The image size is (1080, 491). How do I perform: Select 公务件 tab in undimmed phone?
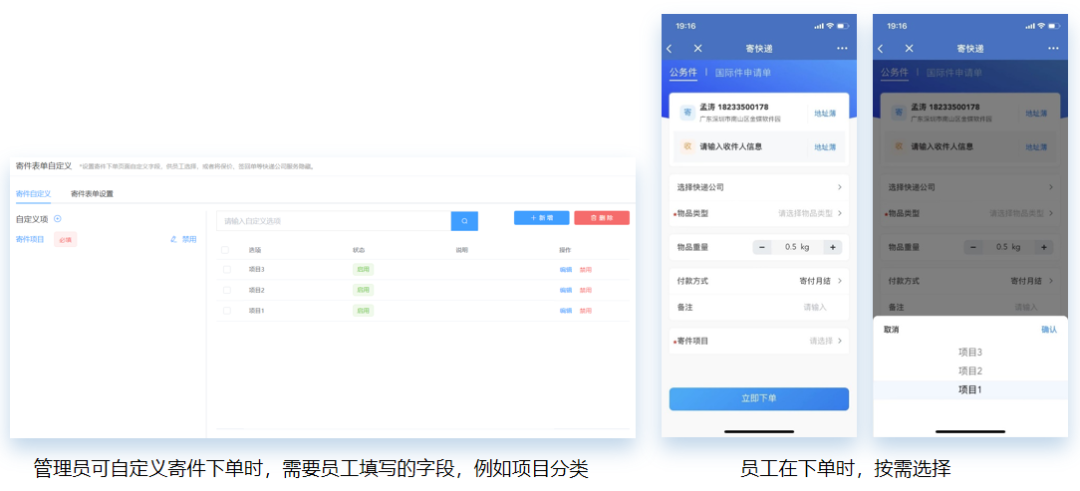coord(683,72)
